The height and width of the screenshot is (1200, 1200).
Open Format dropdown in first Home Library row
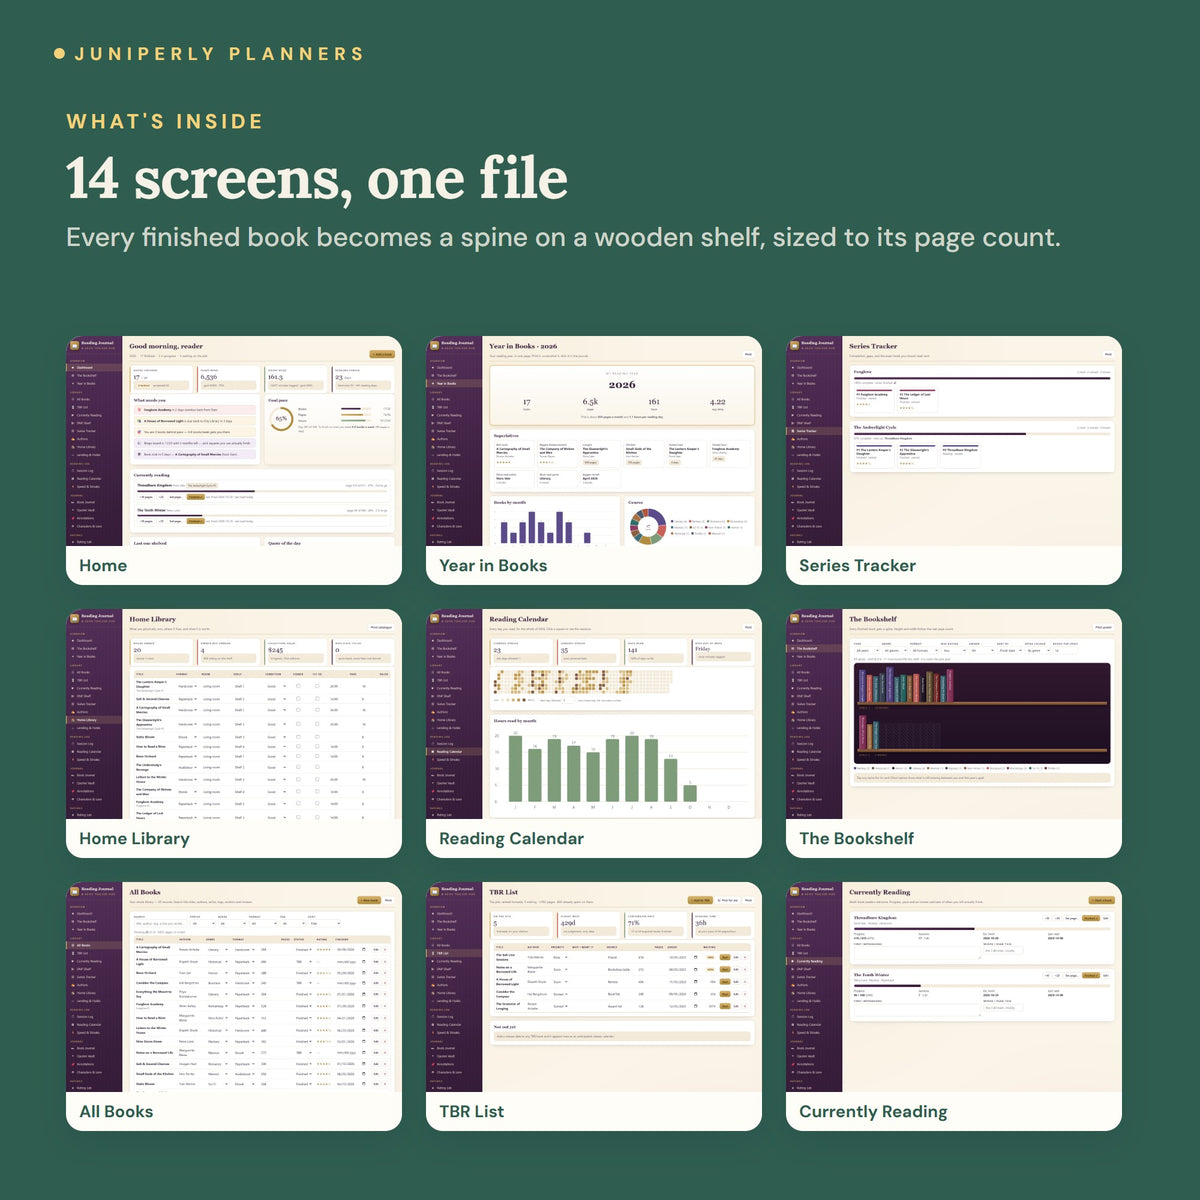187,686
